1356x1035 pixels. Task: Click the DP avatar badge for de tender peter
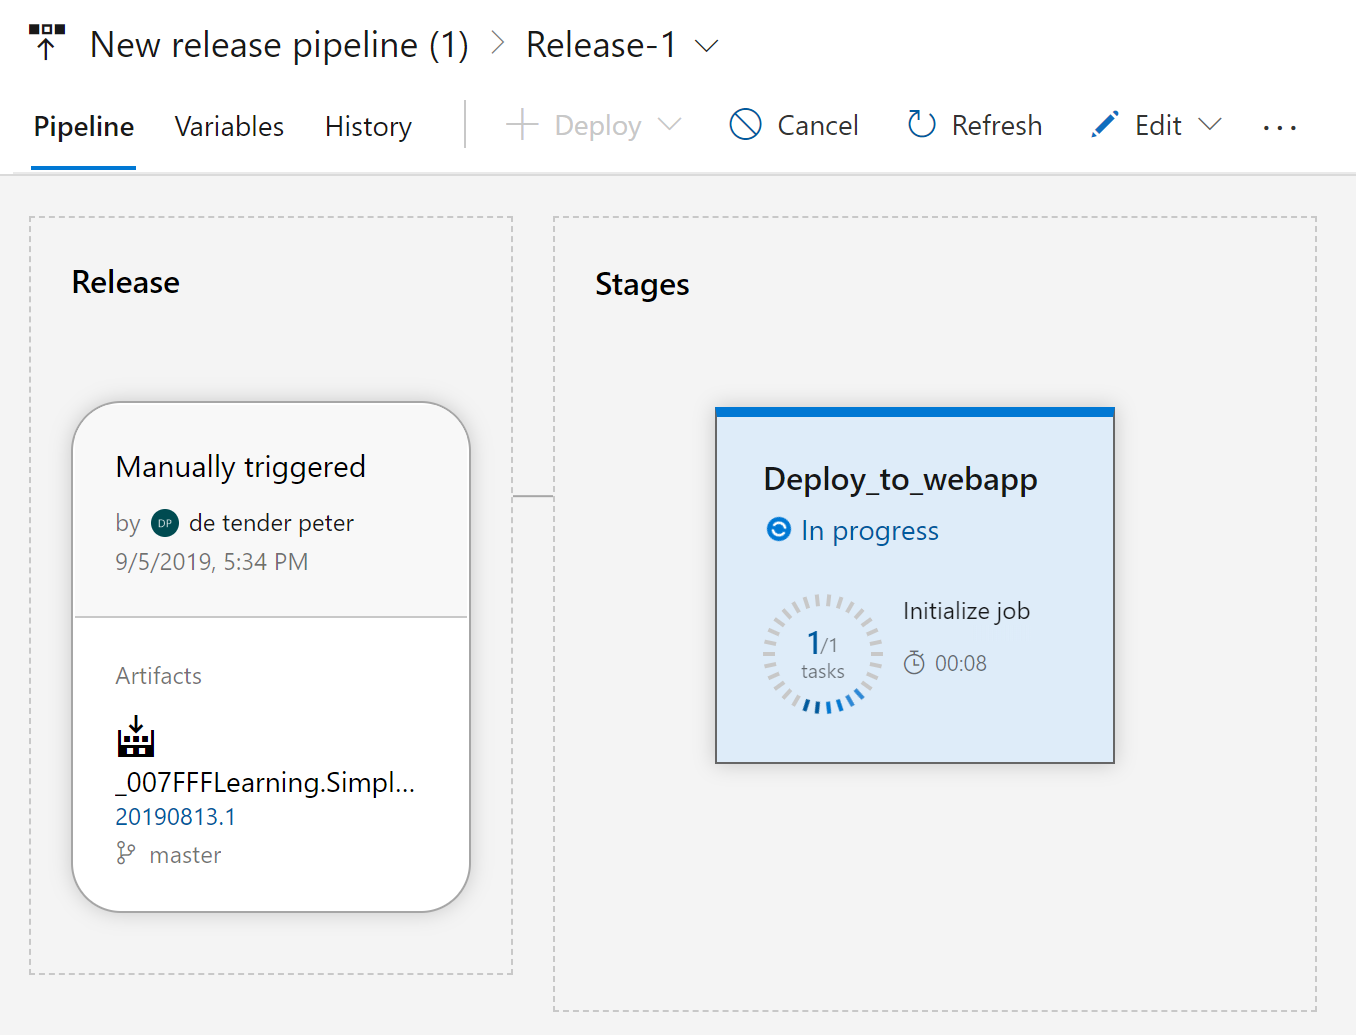[164, 522]
